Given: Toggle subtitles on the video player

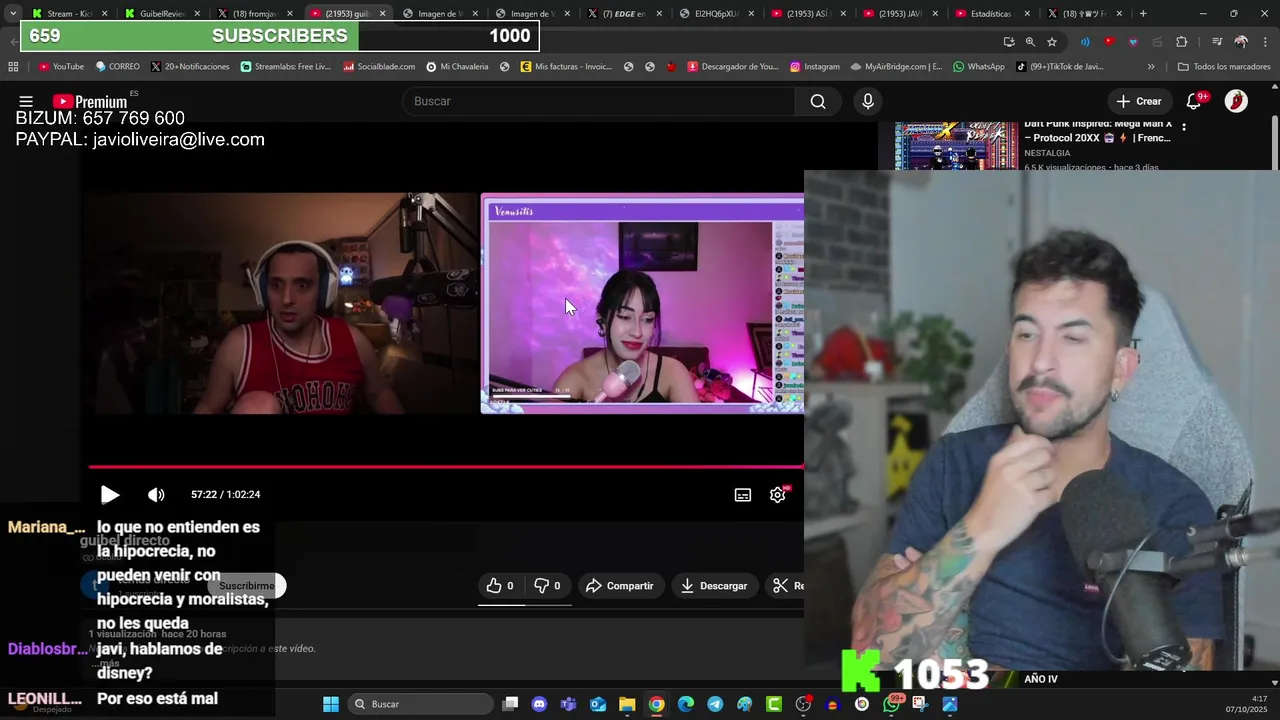Looking at the screenshot, I should pos(743,495).
